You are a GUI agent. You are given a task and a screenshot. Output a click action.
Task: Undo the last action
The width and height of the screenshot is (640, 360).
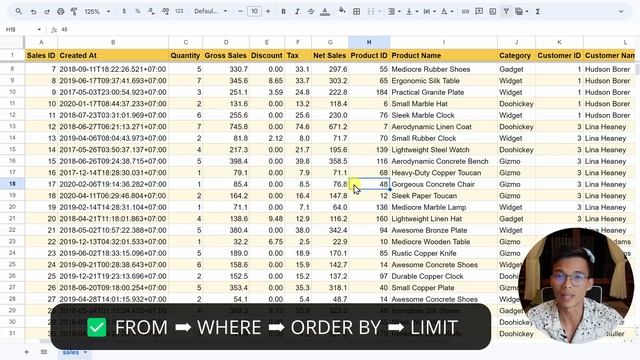[33, 11]
